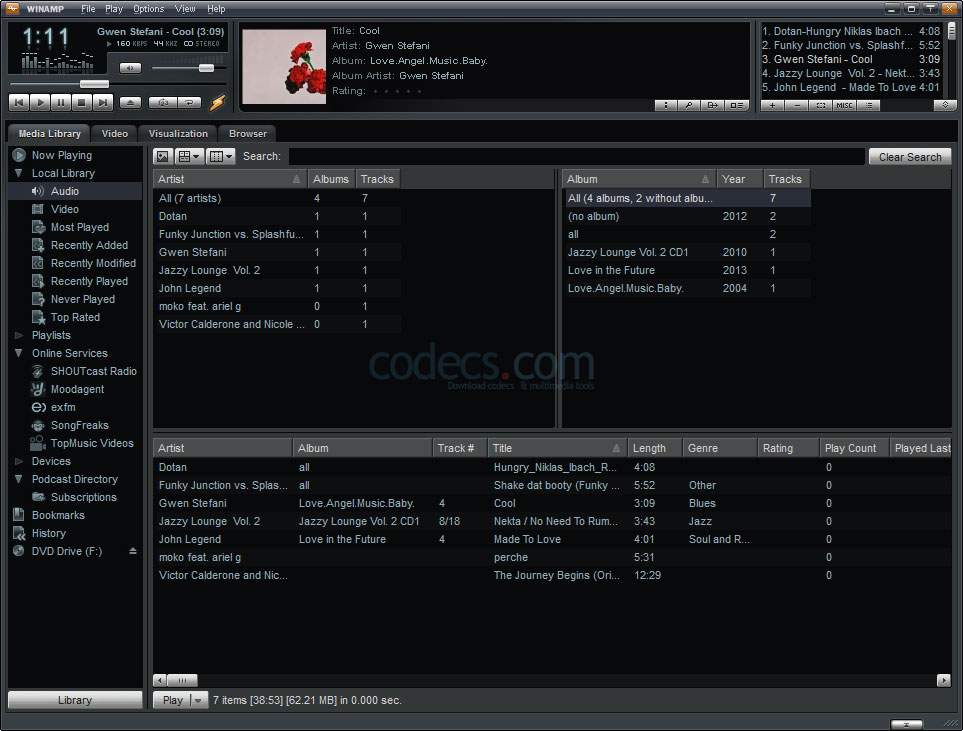The height and width of the screenshot is (731, 963).
Task: Open the view mode dropdown beside Search
Action: tap(189, 157)
